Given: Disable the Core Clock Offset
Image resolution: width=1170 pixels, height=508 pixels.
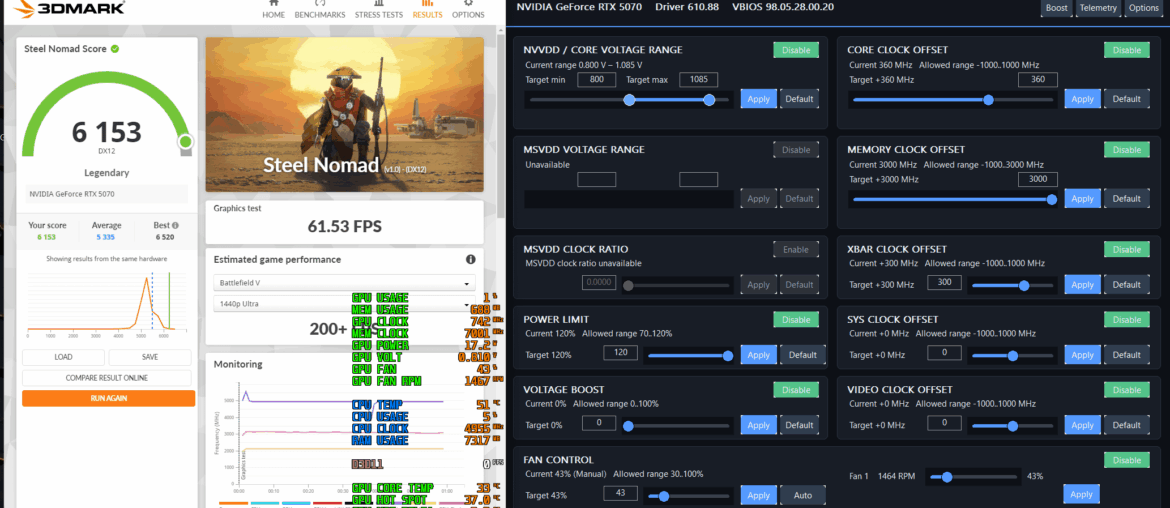Looking at the screenshot, I should [x=1127, y=50].
